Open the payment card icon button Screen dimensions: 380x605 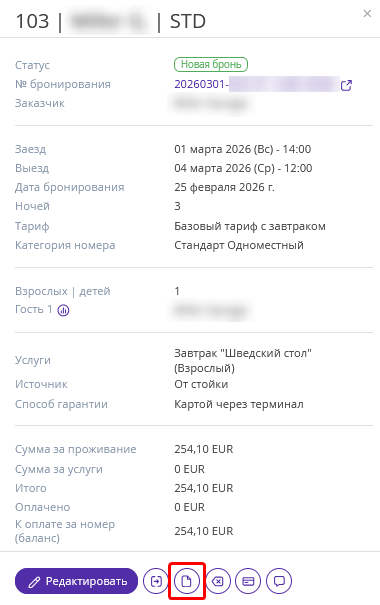(x=248, y=581)
